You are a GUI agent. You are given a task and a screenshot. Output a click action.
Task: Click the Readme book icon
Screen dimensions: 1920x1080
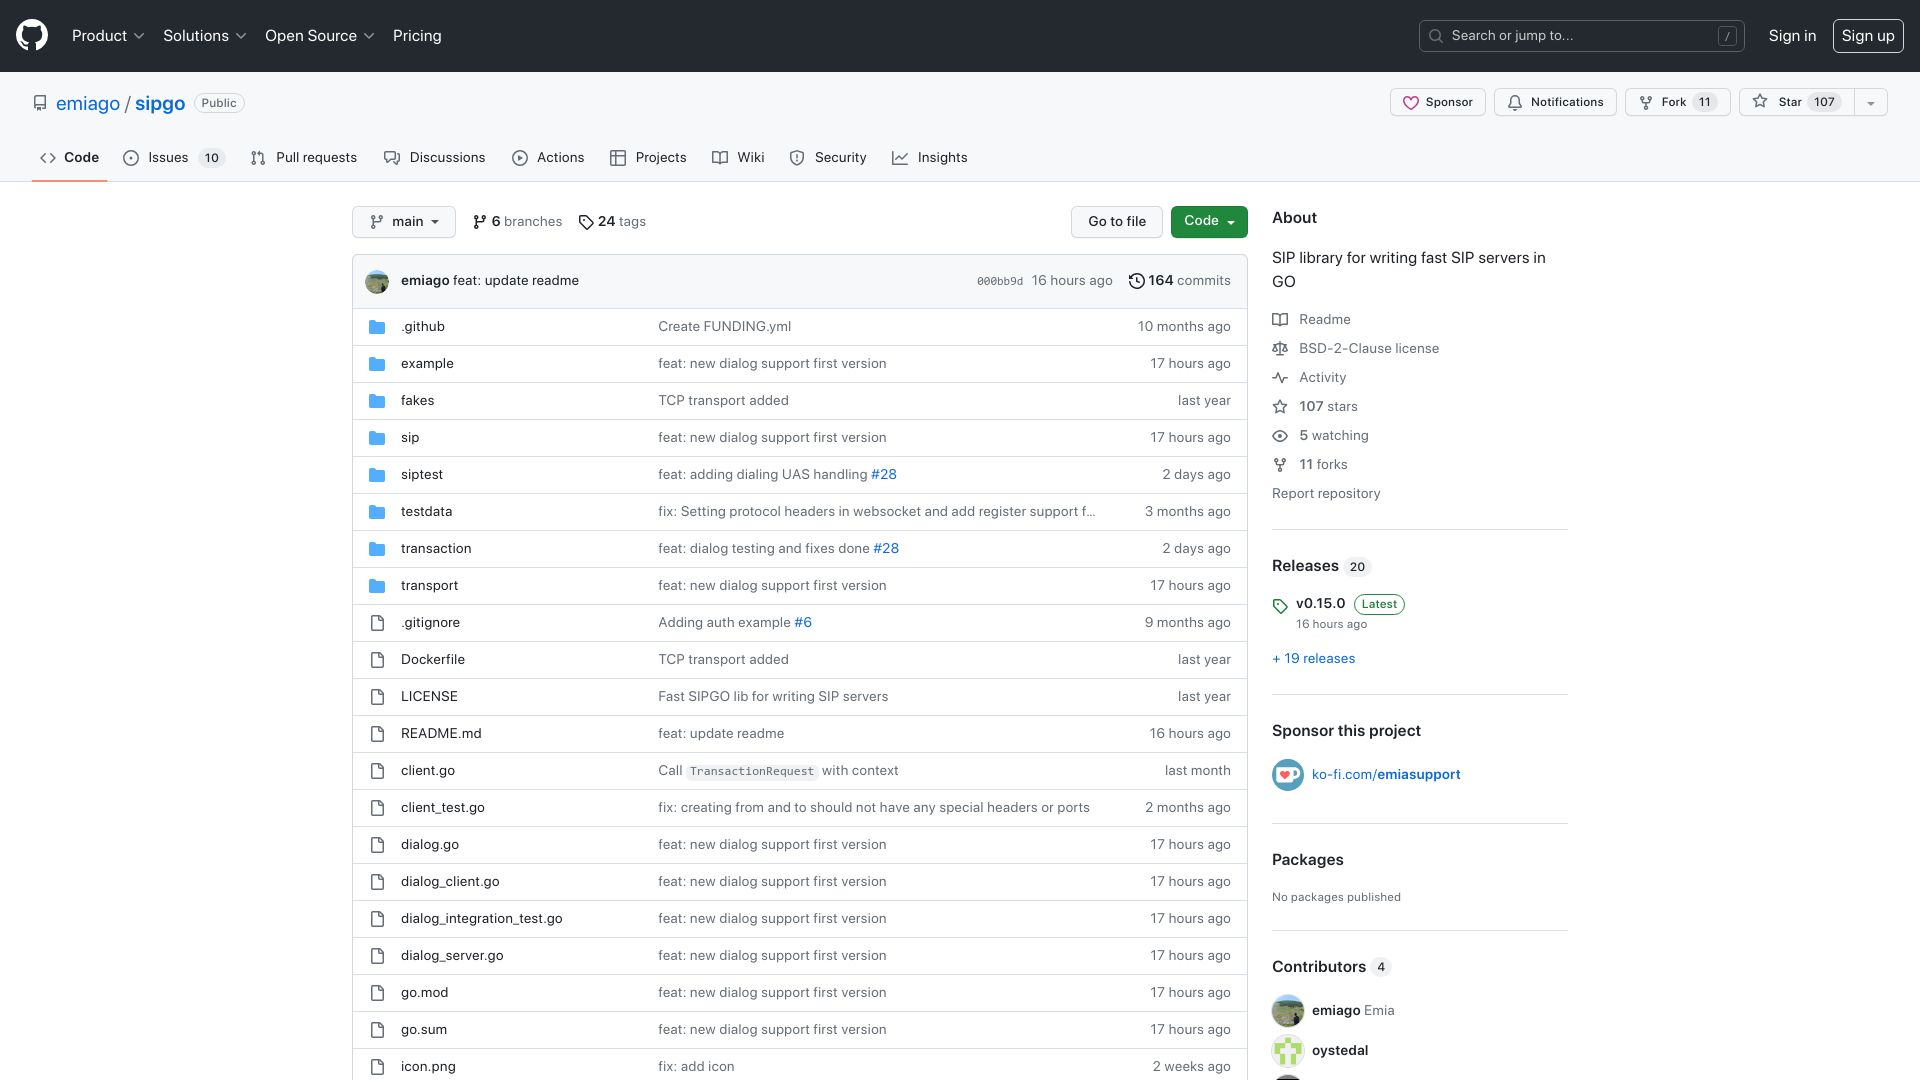coord(1280,320)
